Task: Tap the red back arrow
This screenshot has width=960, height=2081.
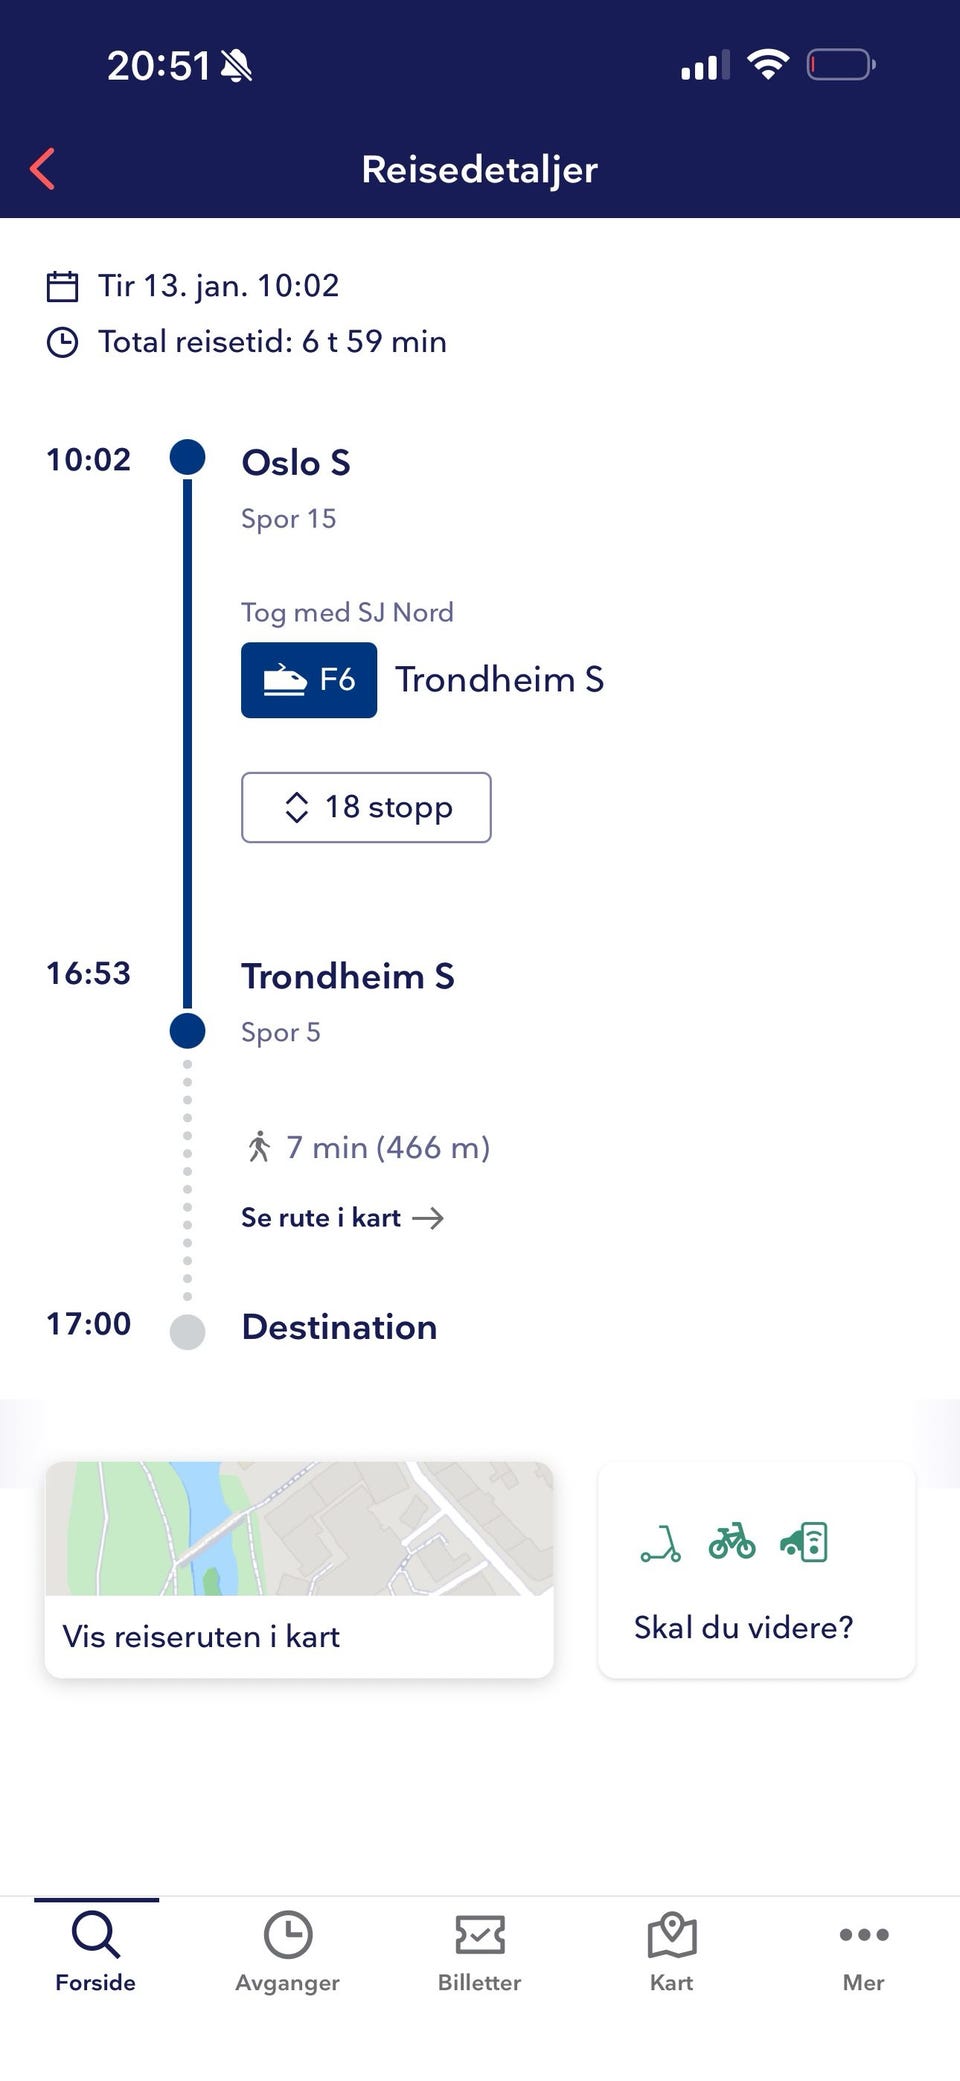Action: (x=42, y=168)
